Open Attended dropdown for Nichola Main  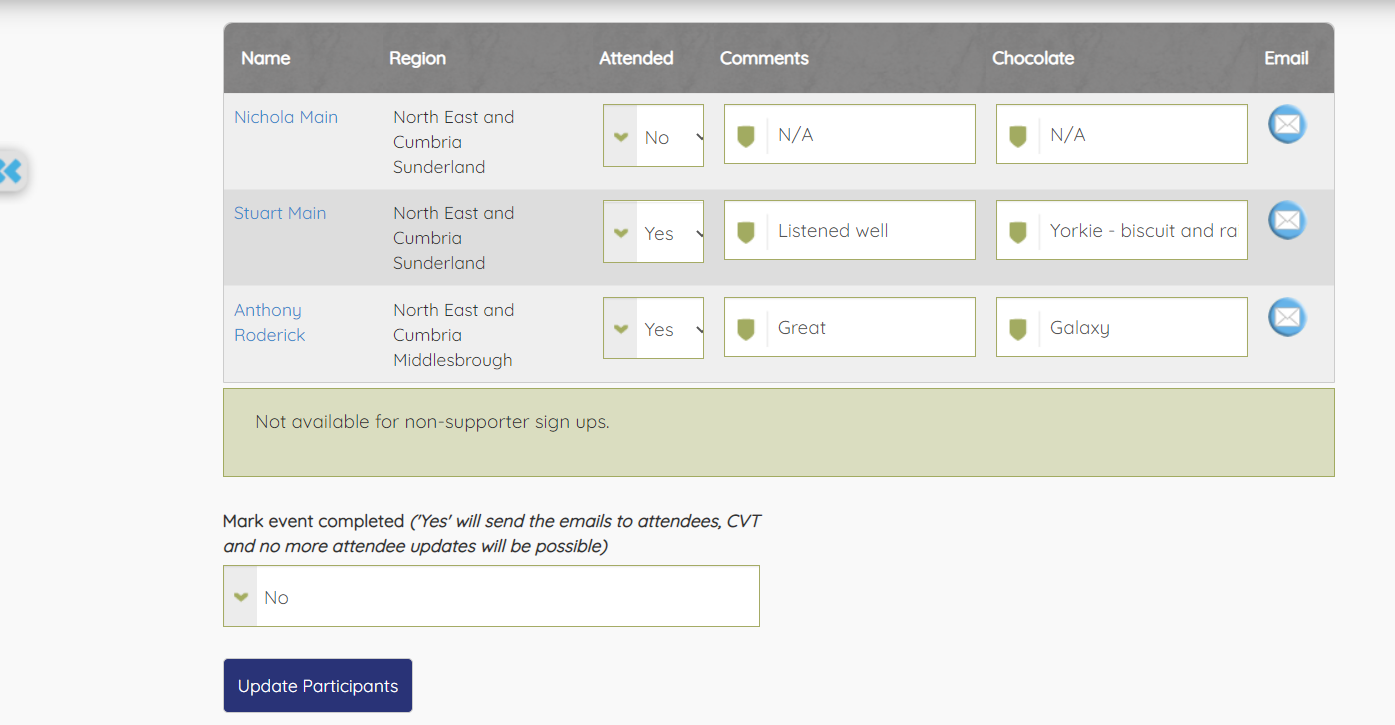point(654,136)
